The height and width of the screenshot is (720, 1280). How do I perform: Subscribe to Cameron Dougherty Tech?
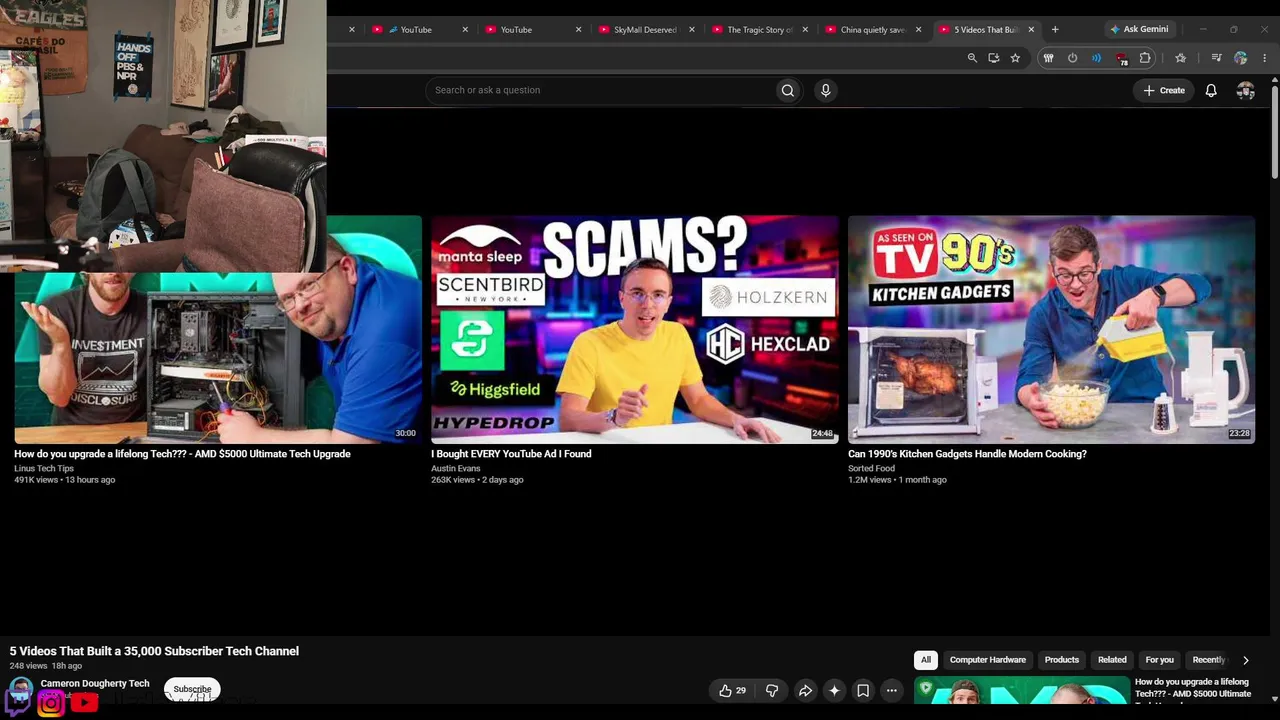pos(192,689)
